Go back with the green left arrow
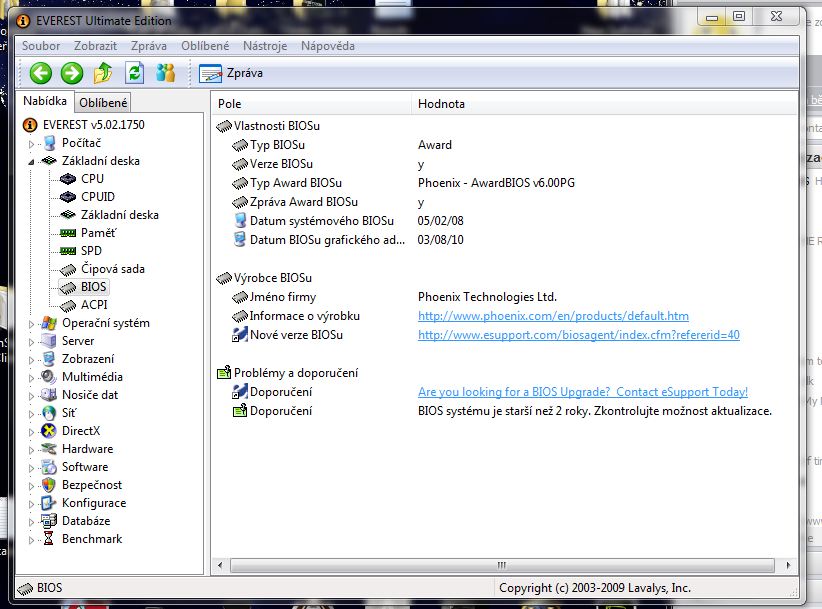 [x=40, y=73]
